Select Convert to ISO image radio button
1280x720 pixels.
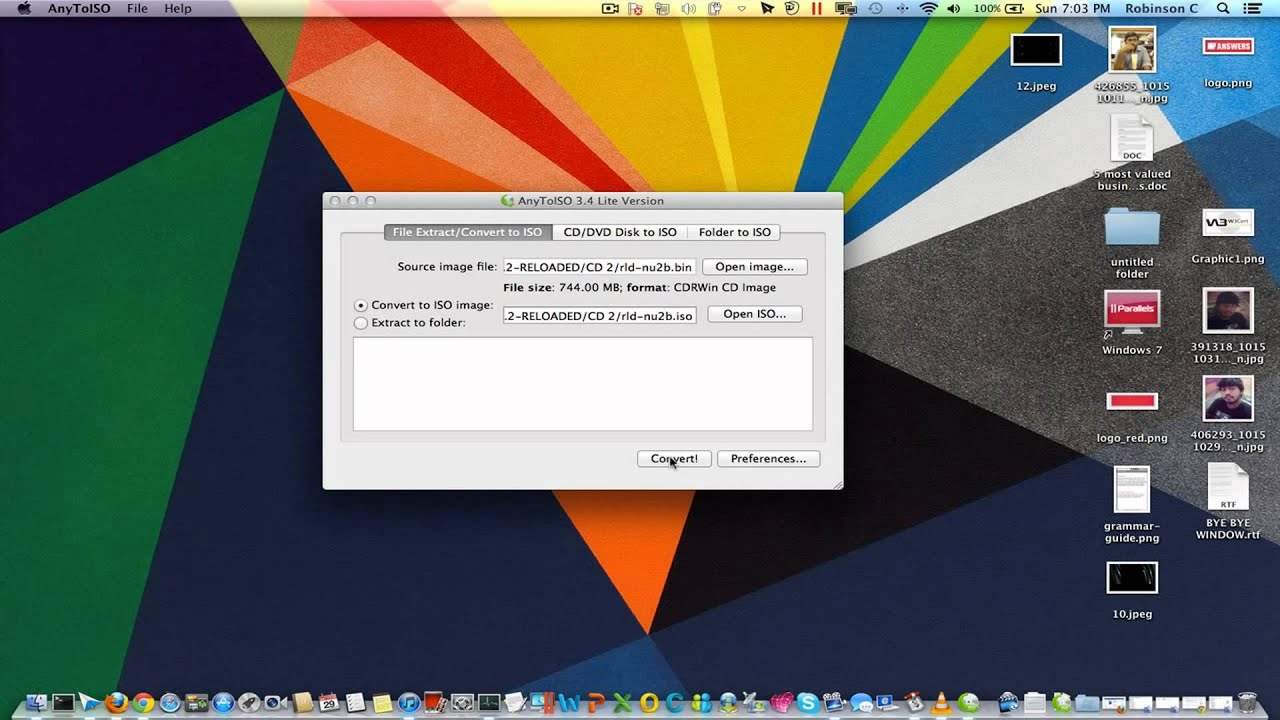point(361,305)
